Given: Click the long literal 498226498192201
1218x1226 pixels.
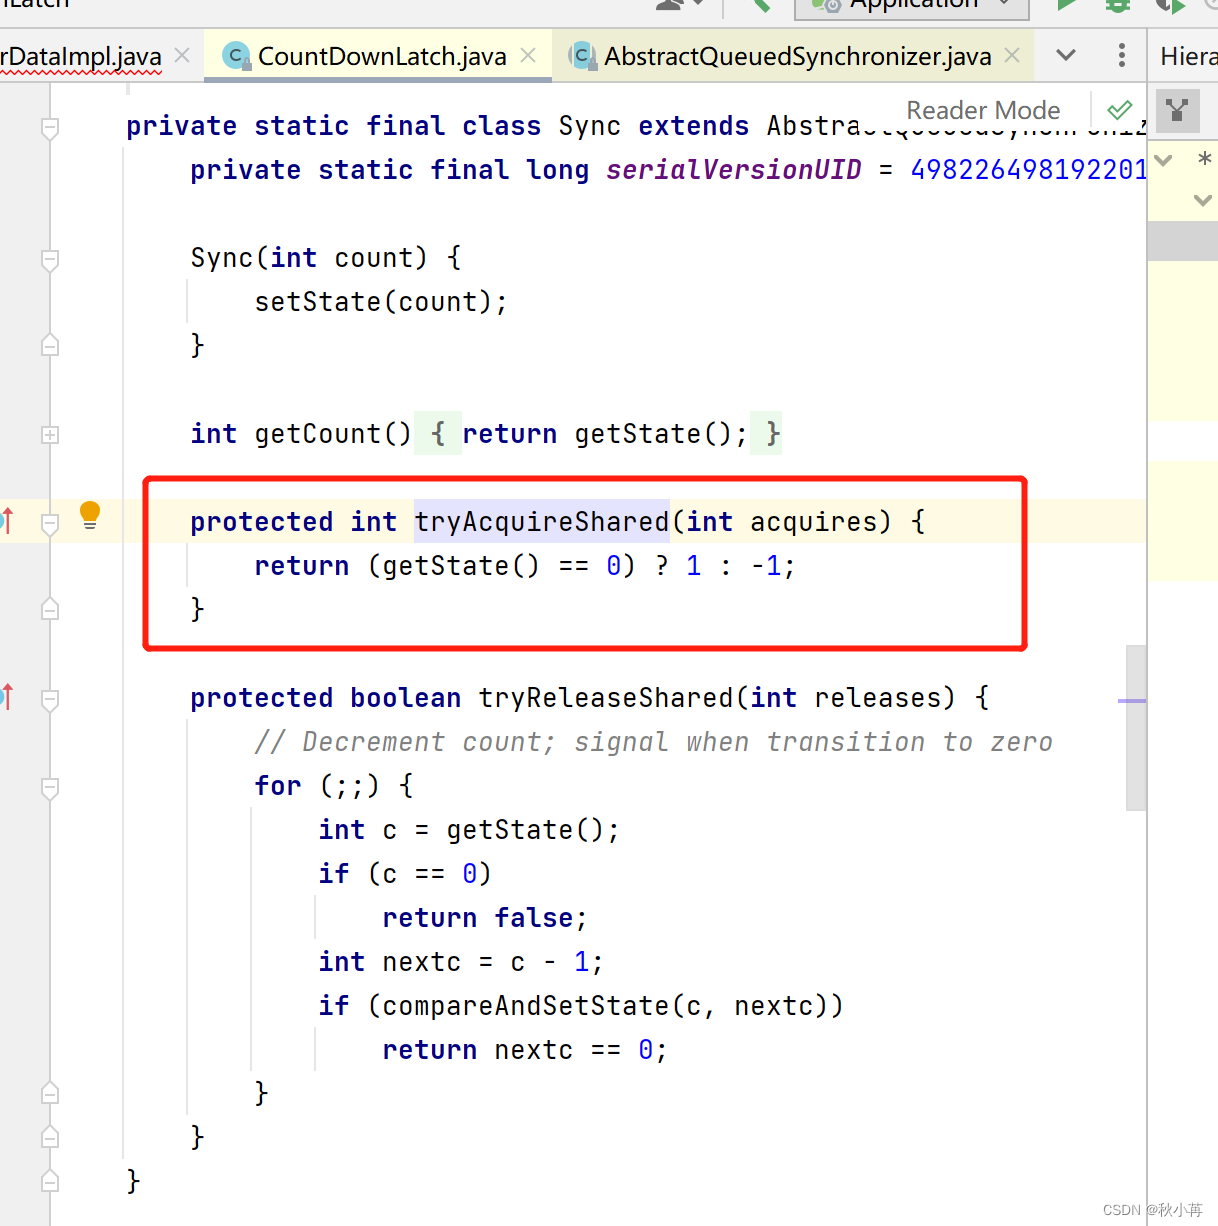Looking at the screenshot, I should (x=1028, y=169).
